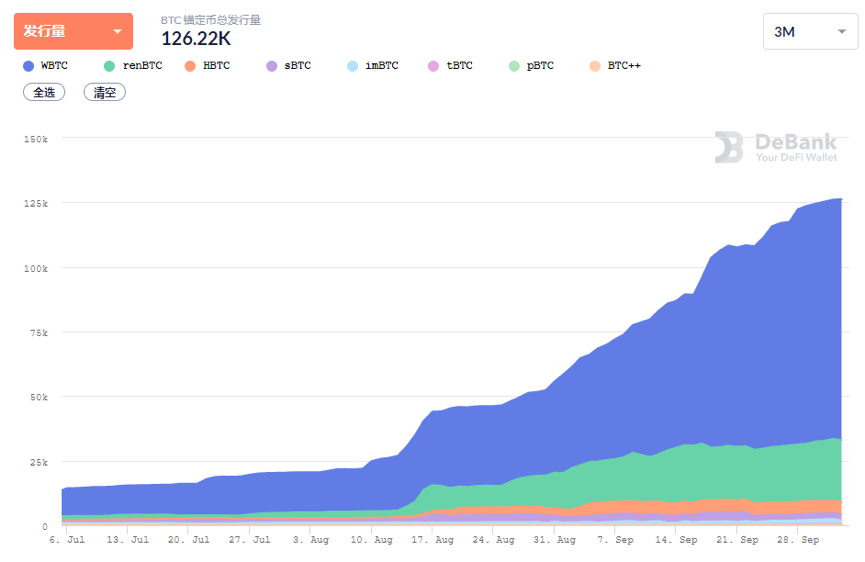
Task: Click the DeBank logo watermark
Action: pos(775,147)
